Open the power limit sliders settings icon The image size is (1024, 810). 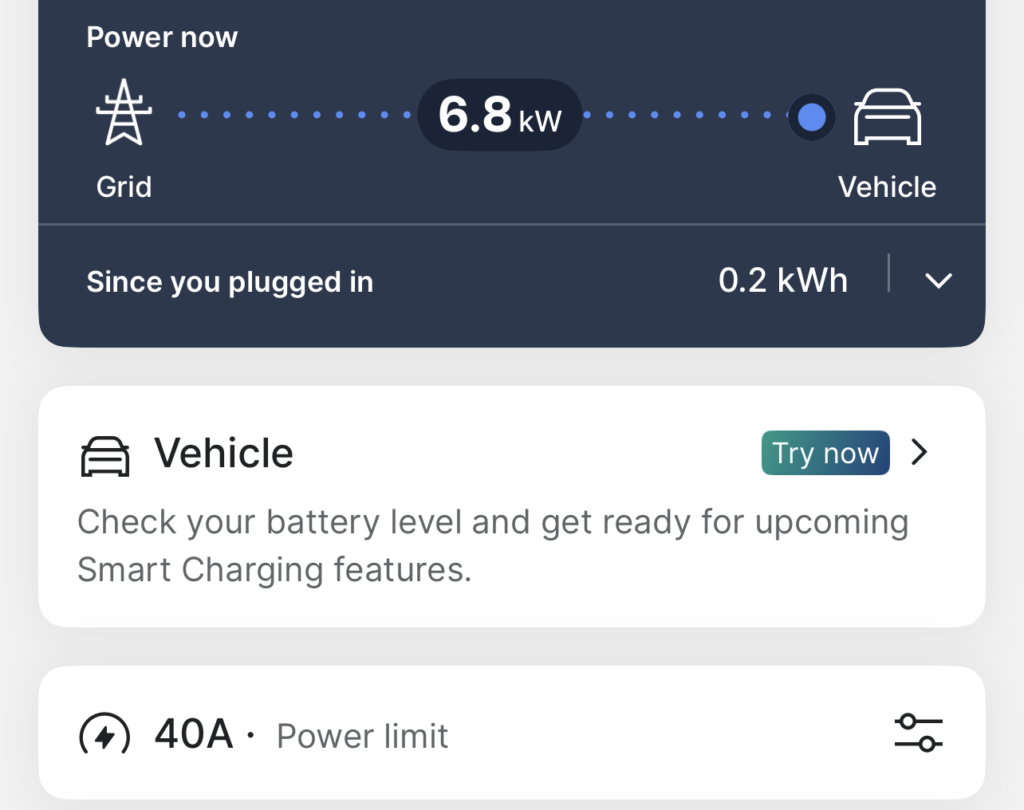tap(918, 733)
